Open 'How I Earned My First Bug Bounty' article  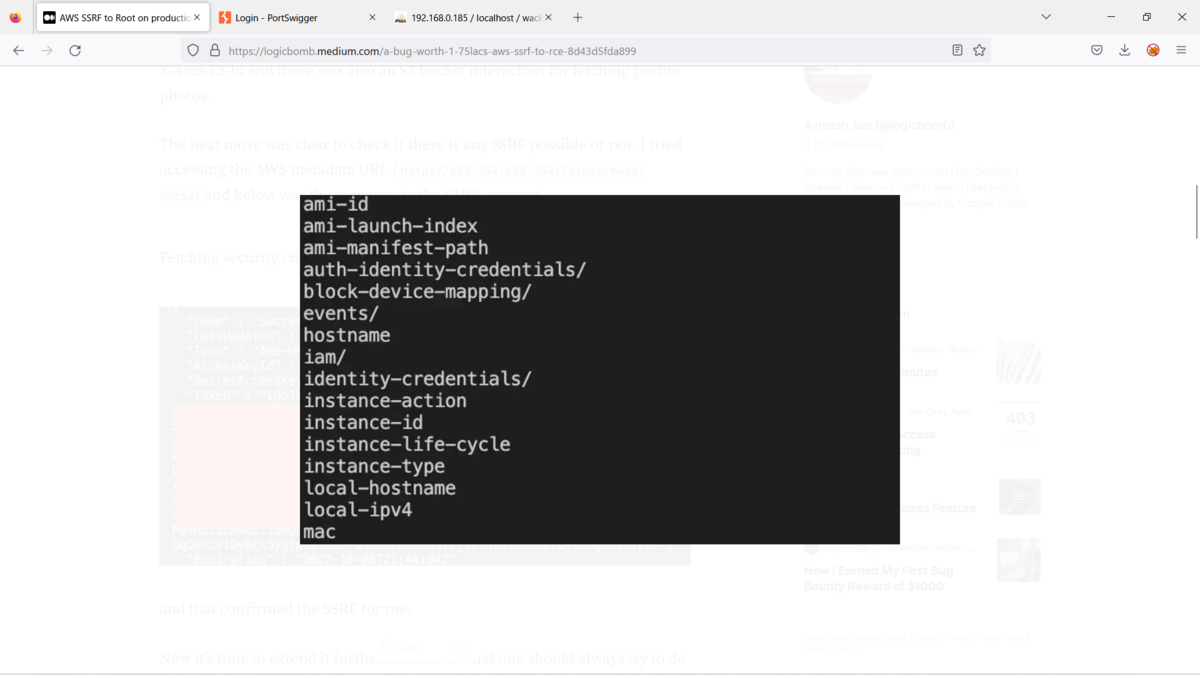click(x=878, y=578)
